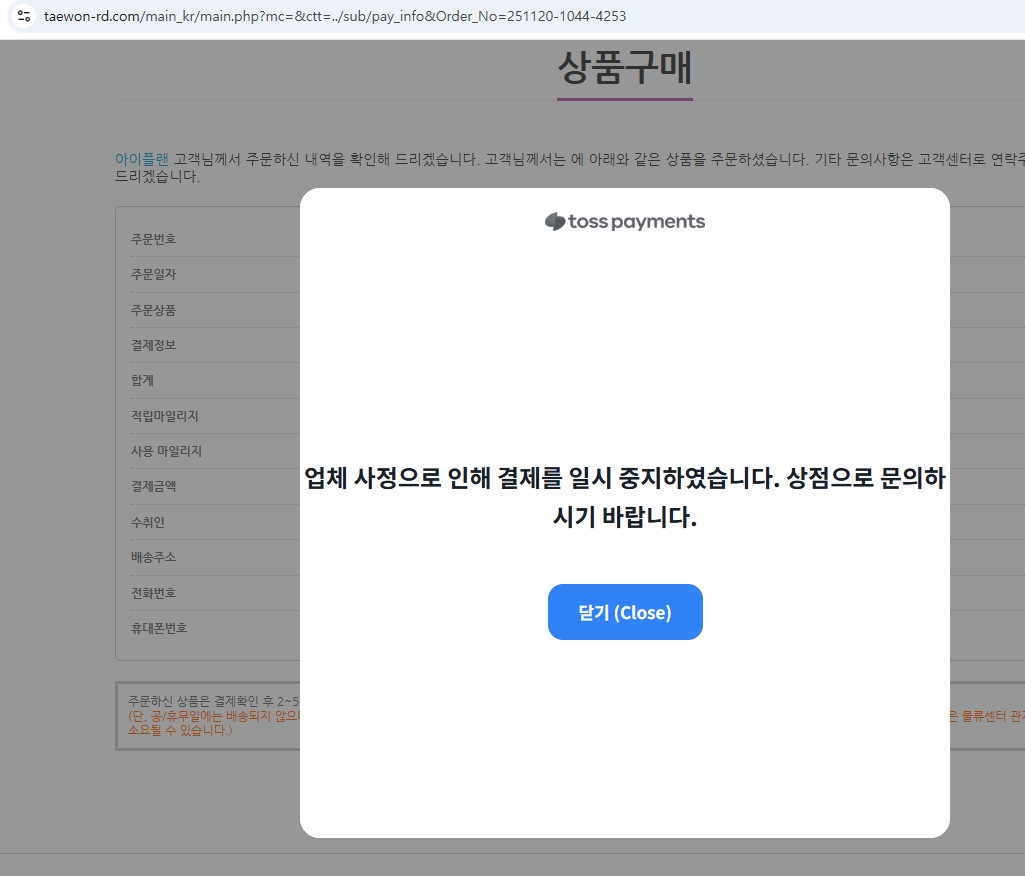This screenshot has height=876, width=1025.
Task: Click the payment suspended message in dialog
Action: click(x=625, y=497)
